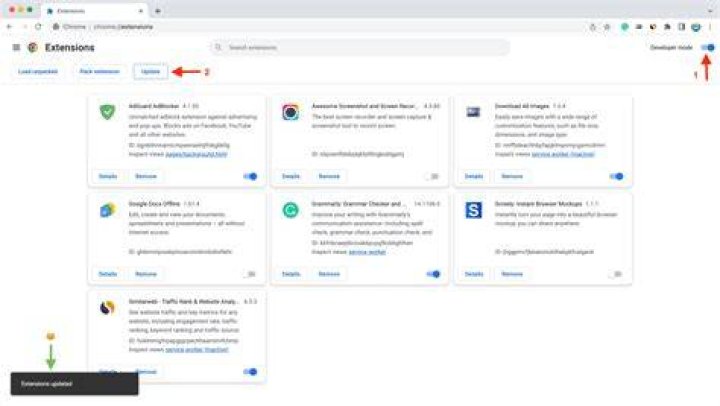Open the Extensions hamburger main menu
This screenshot has width=720, height=406.
click(x=16, y=47)
